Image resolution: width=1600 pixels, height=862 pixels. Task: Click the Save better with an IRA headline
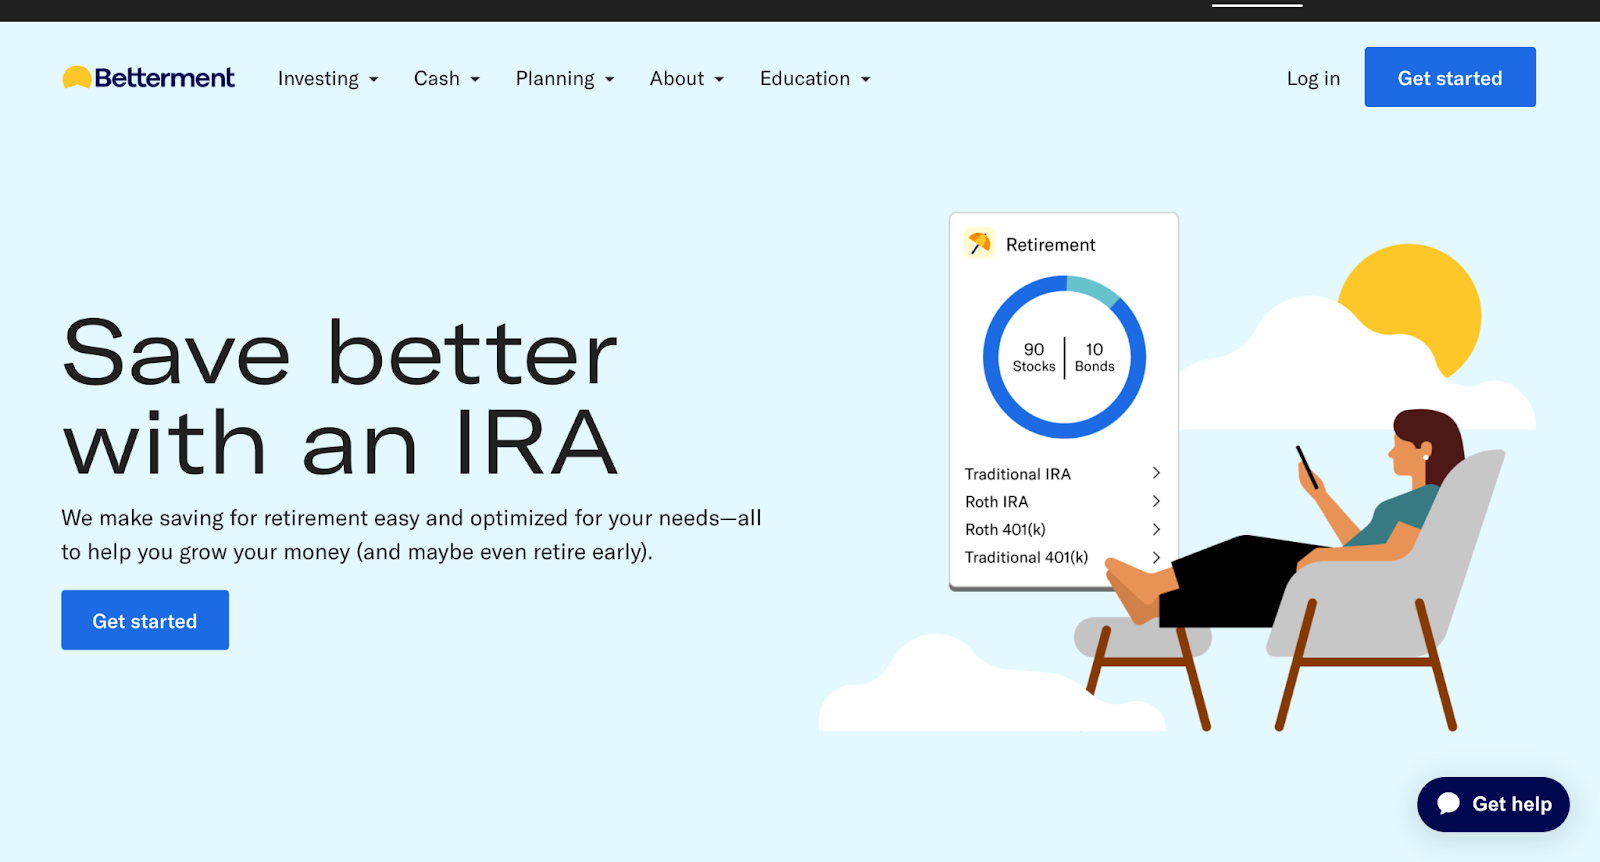[340, 397]
